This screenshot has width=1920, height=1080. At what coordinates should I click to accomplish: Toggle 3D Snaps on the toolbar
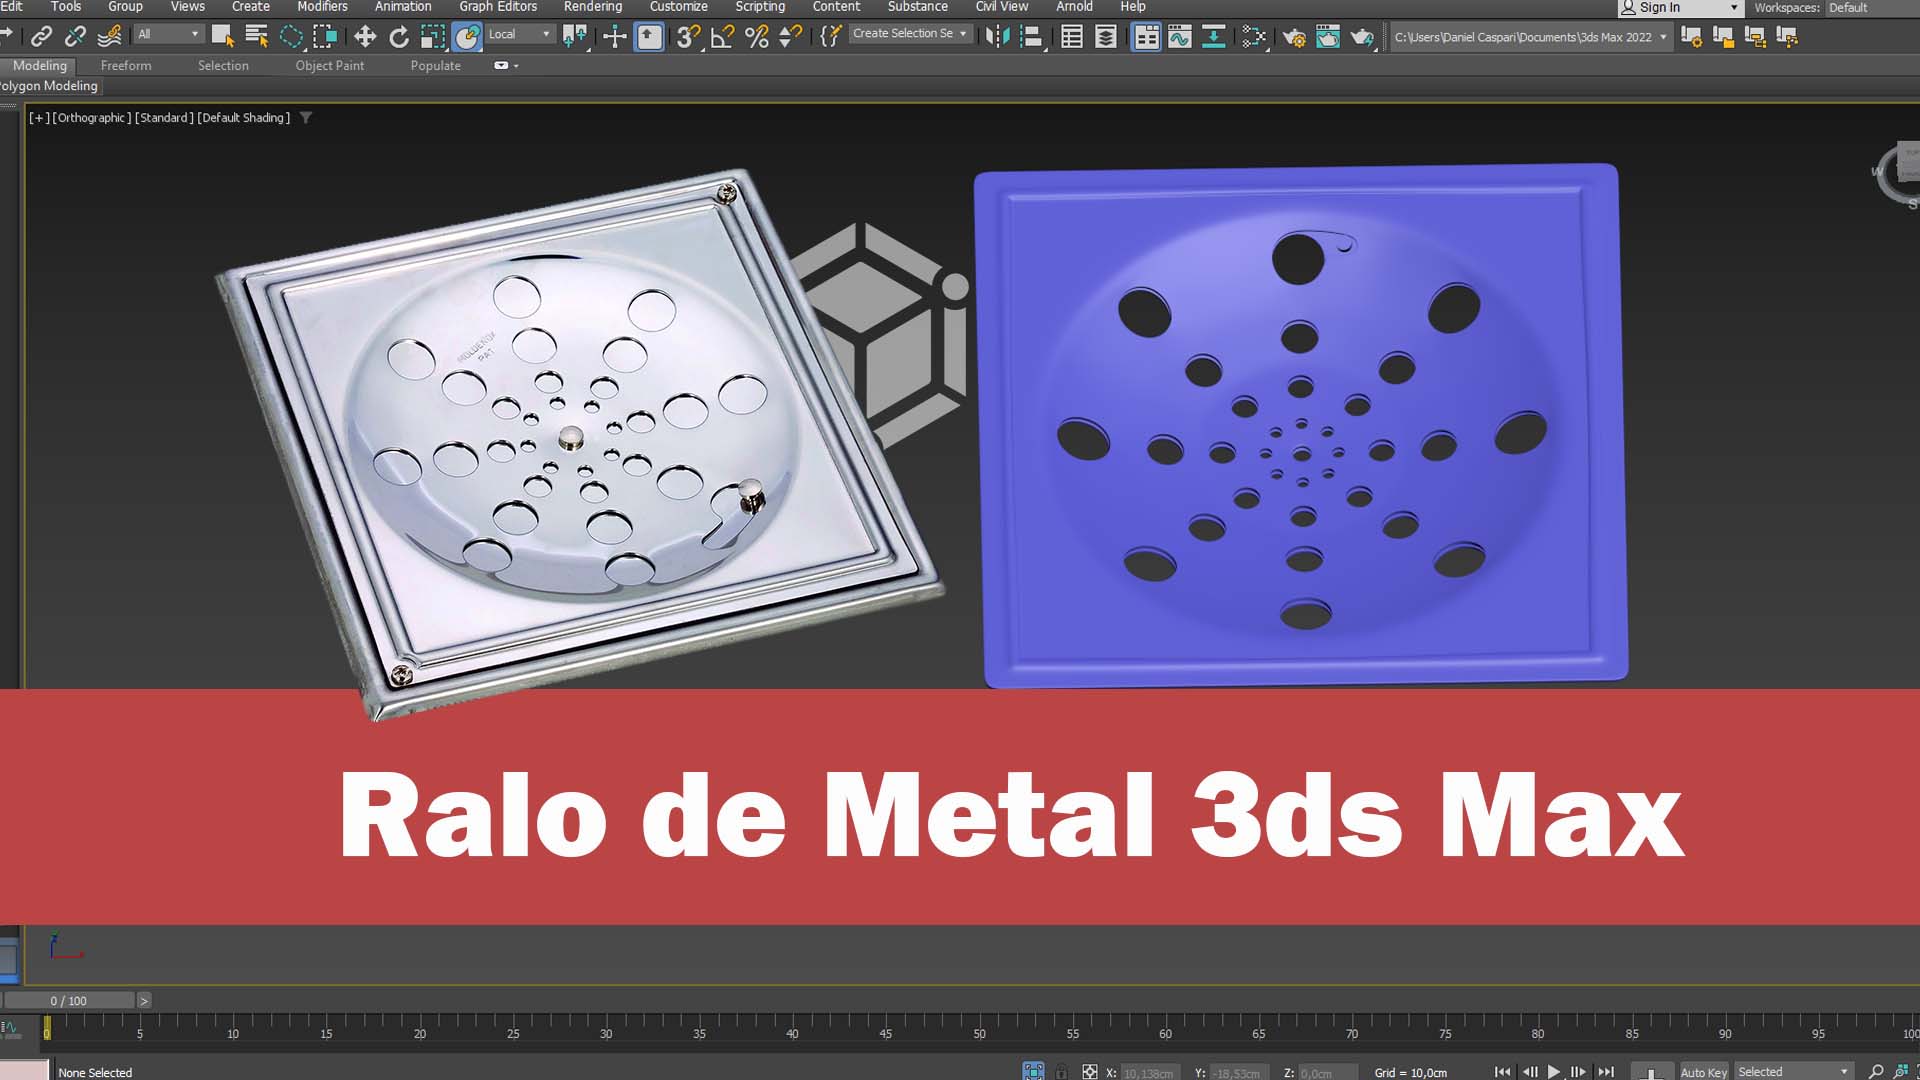tap(689, 37)
